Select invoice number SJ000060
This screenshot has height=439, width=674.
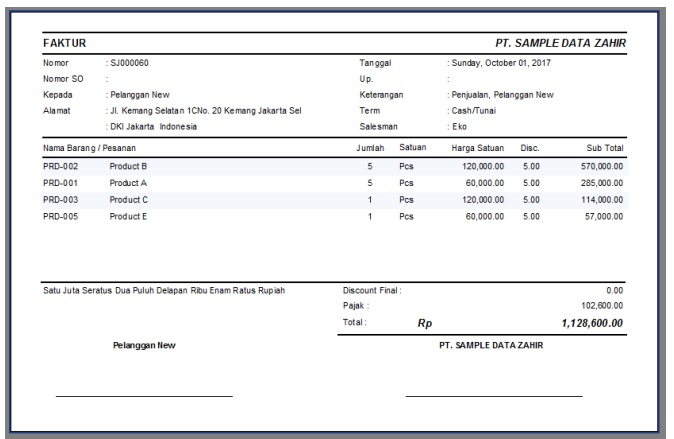pyautogui.click(x=129, y=63)
